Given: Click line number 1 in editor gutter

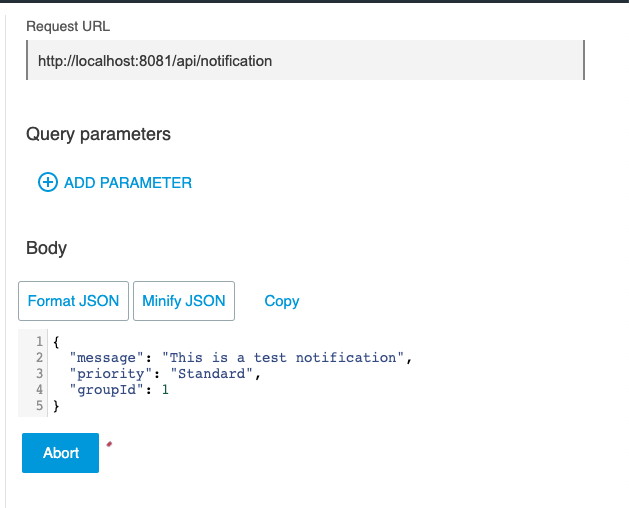Looking at the screenshot, I should (39, 342).
